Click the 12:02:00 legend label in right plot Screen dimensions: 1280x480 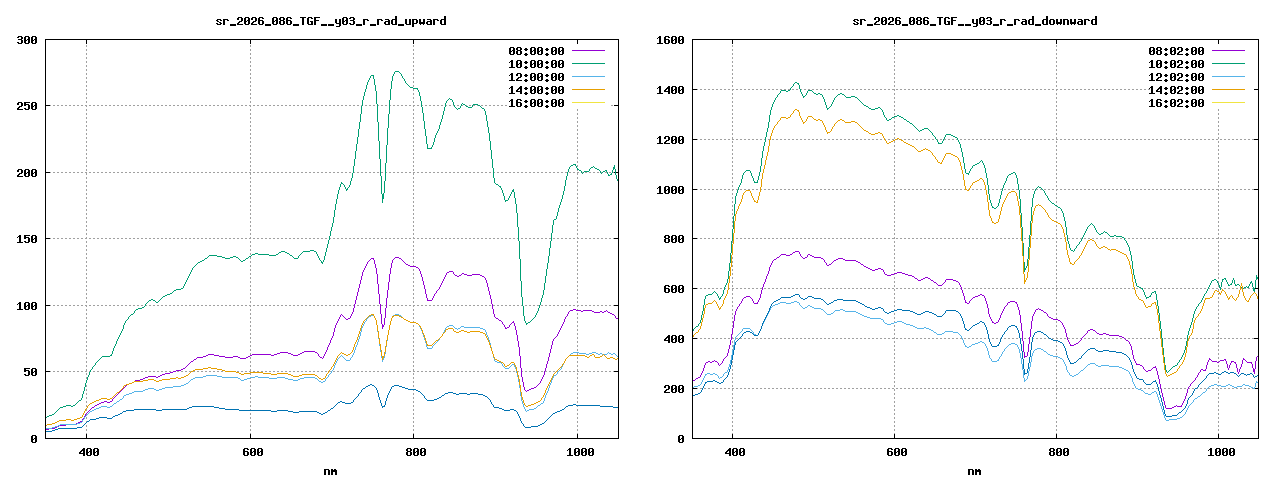point(1176,77)
